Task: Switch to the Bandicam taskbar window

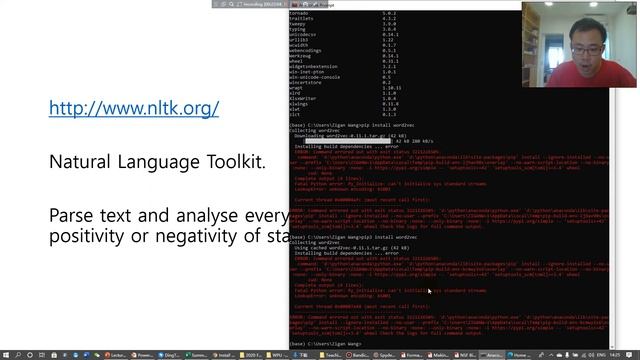Action: click(358, 355)
